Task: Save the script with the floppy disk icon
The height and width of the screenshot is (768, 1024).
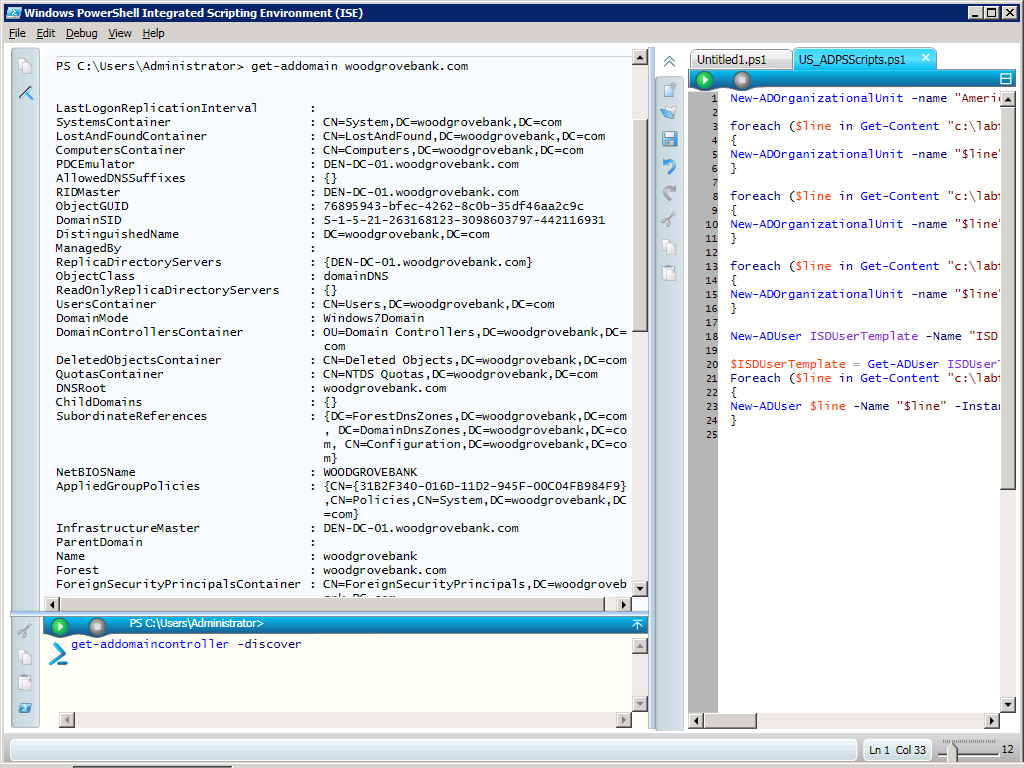Action: pos(669,138)
